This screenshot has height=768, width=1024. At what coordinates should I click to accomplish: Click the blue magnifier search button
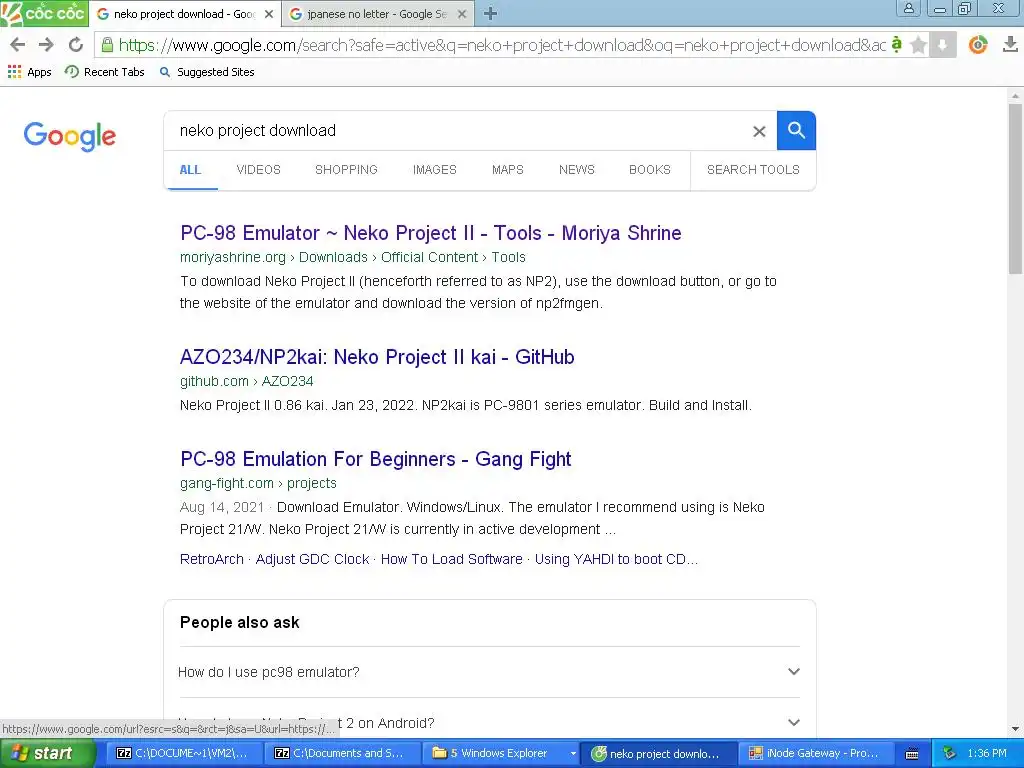[796, 130]
